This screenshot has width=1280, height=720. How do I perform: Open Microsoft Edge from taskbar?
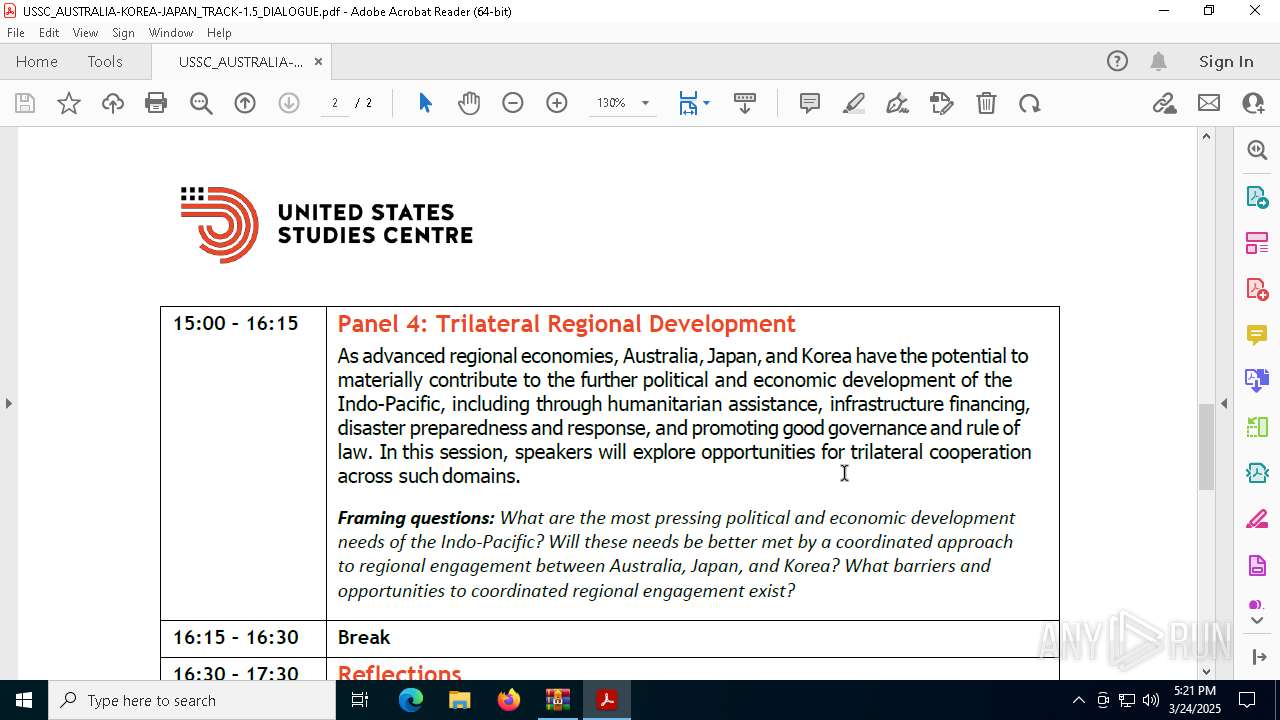click(x=411, y=700)
